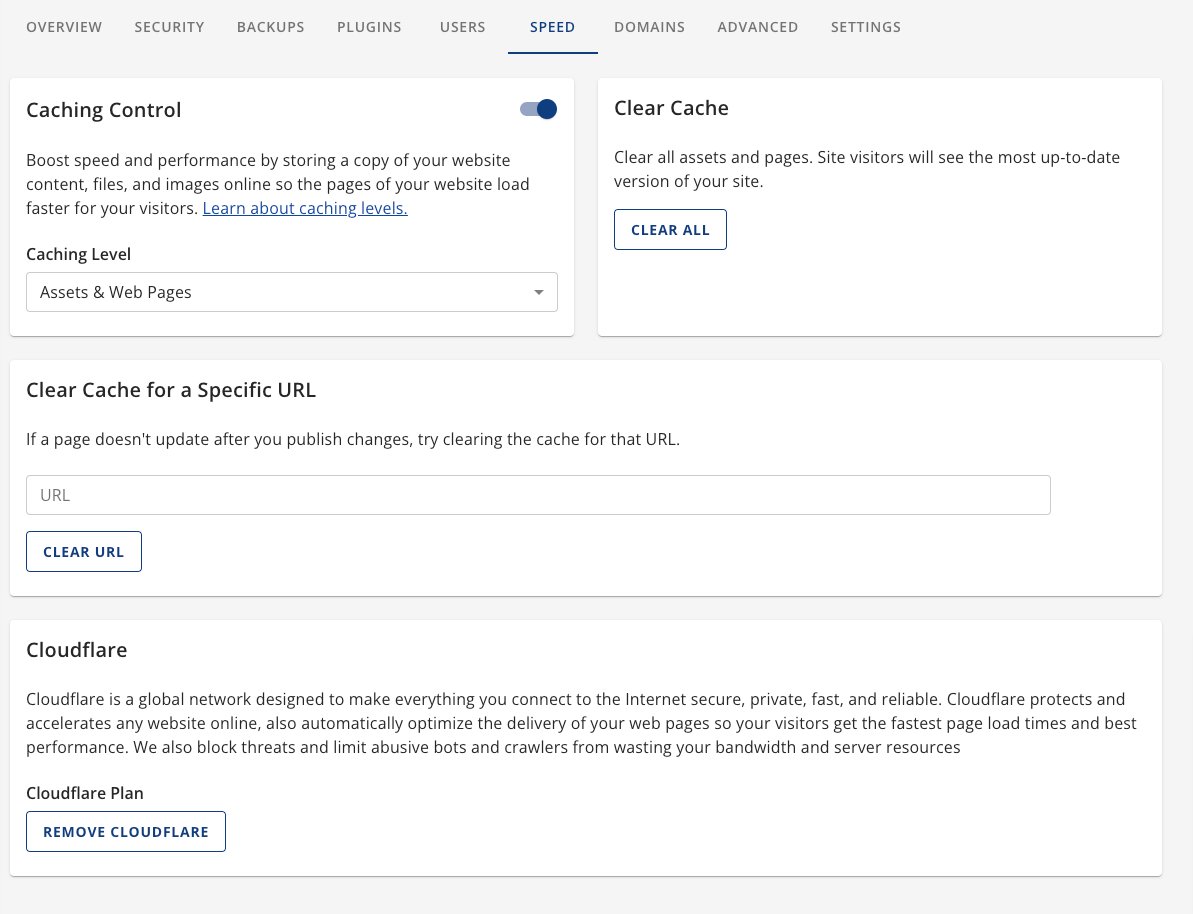This screenshot has width=1193, height=914.
Task: Navigate to the Domains tab
Action: 649,27
